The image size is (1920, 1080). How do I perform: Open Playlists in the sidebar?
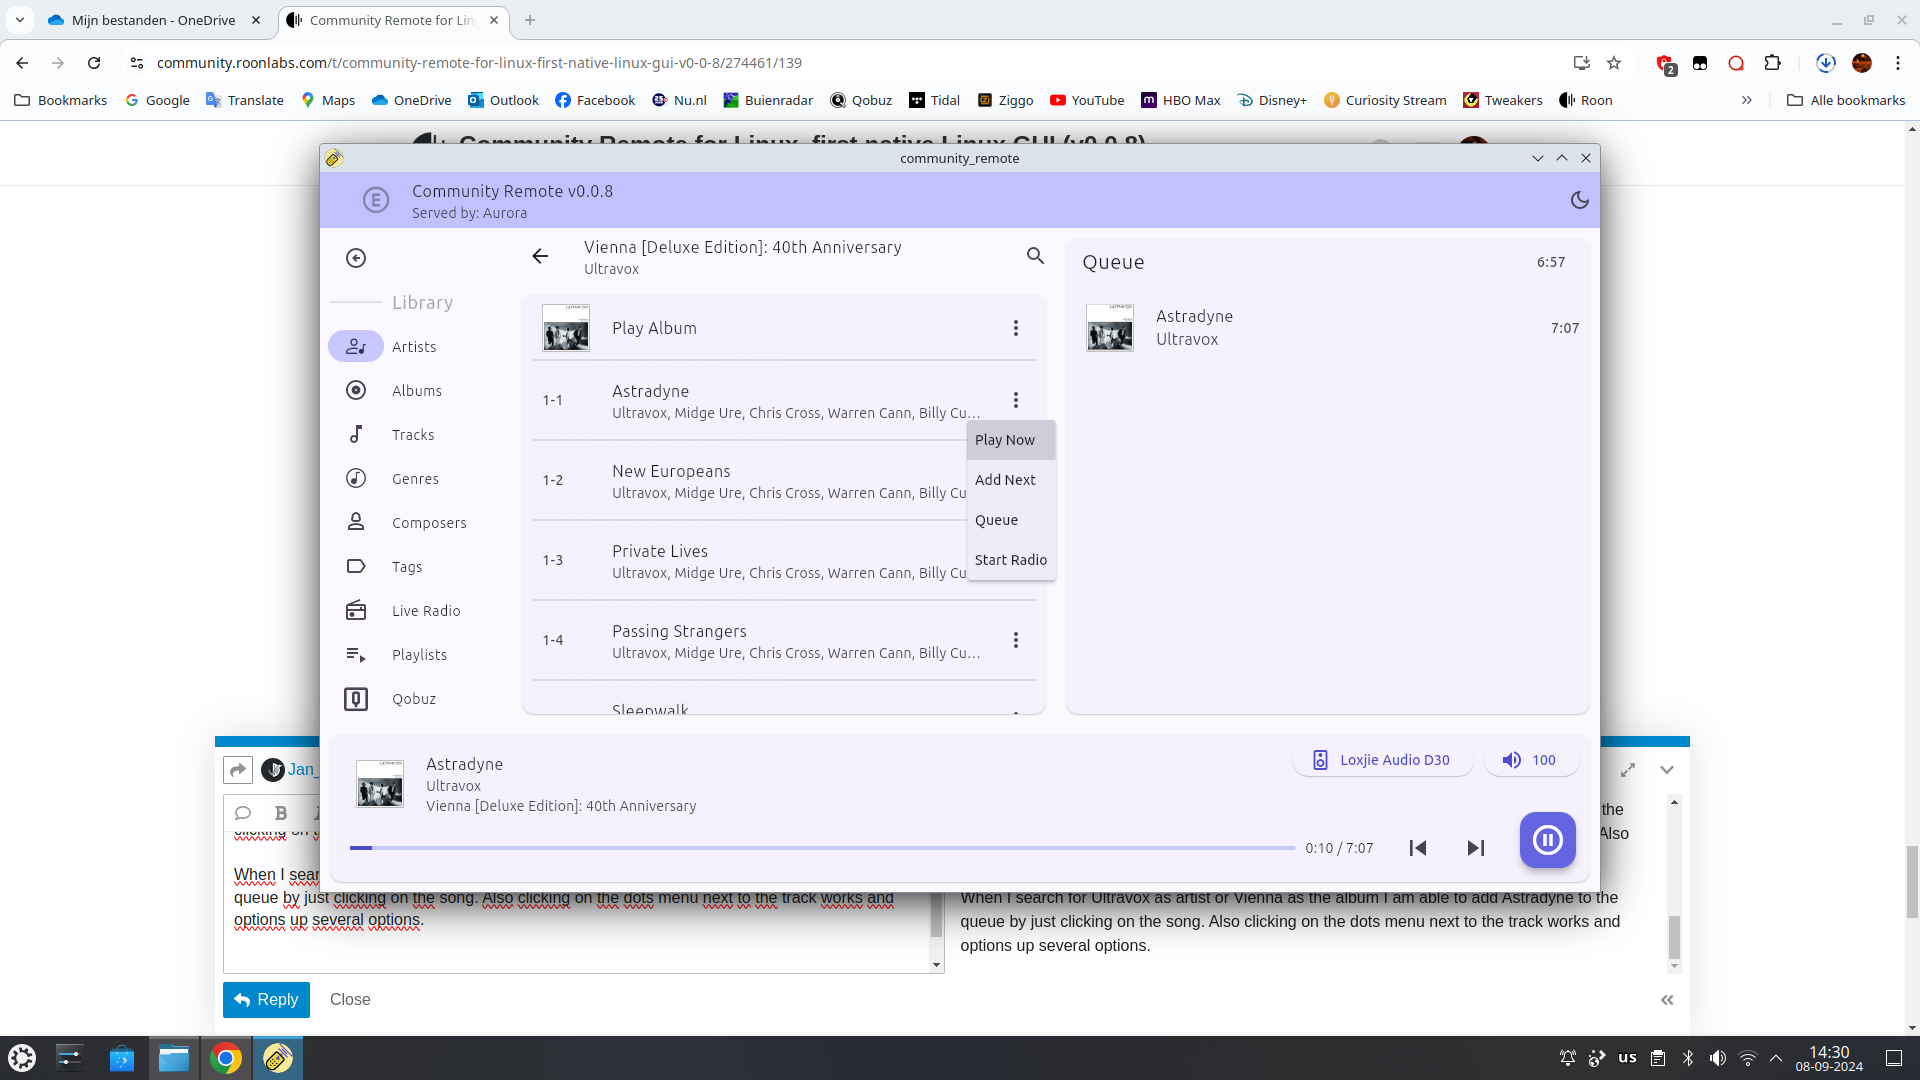tap(419, 654)
